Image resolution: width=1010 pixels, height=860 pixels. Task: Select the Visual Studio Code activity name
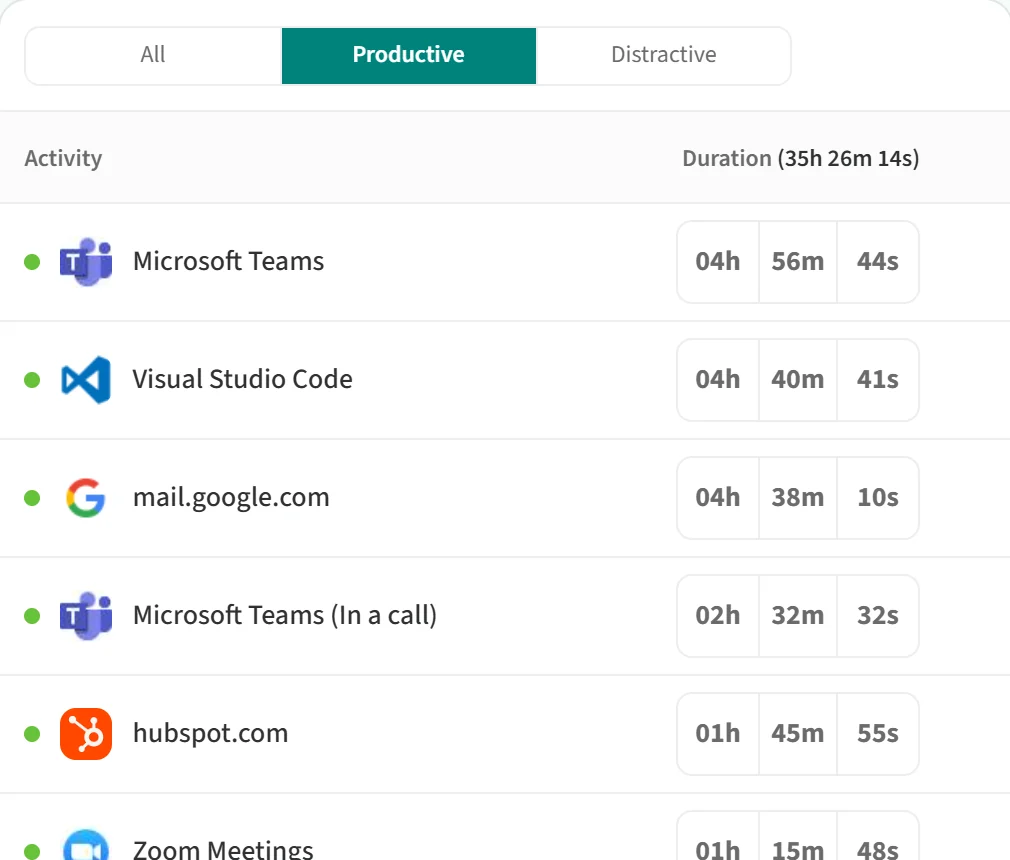click(x=243, y=379)
